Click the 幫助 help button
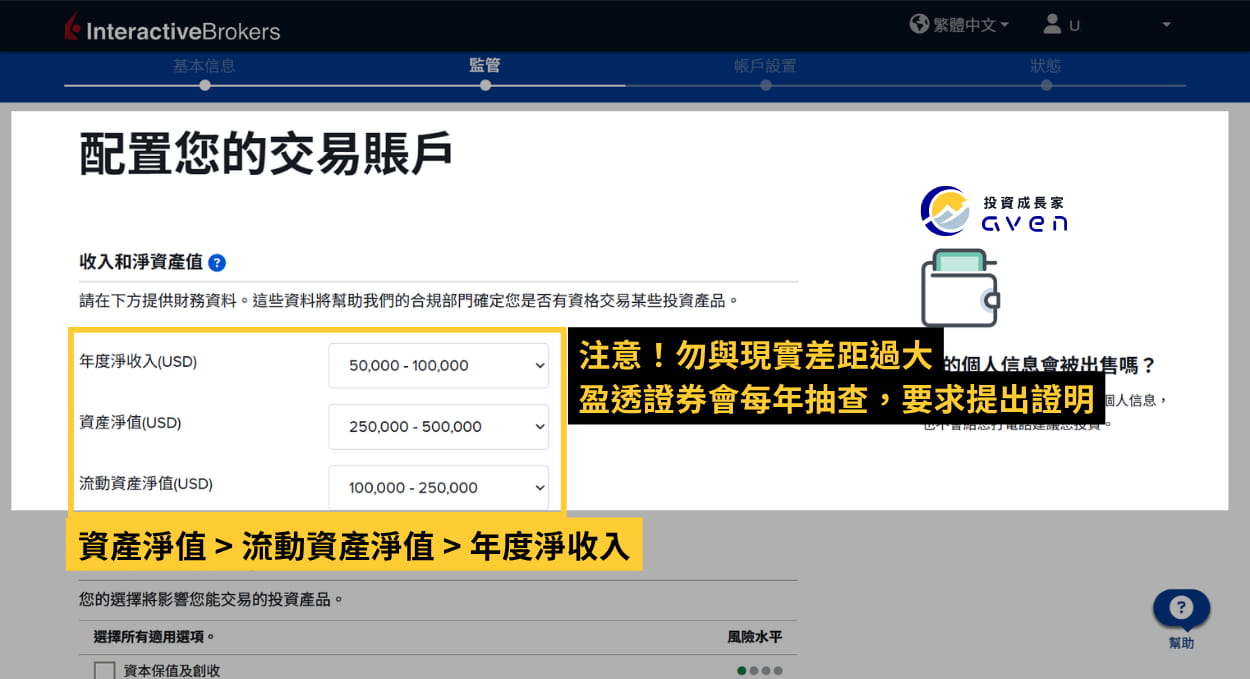The image size is (1250, 679). (1181, 619)
